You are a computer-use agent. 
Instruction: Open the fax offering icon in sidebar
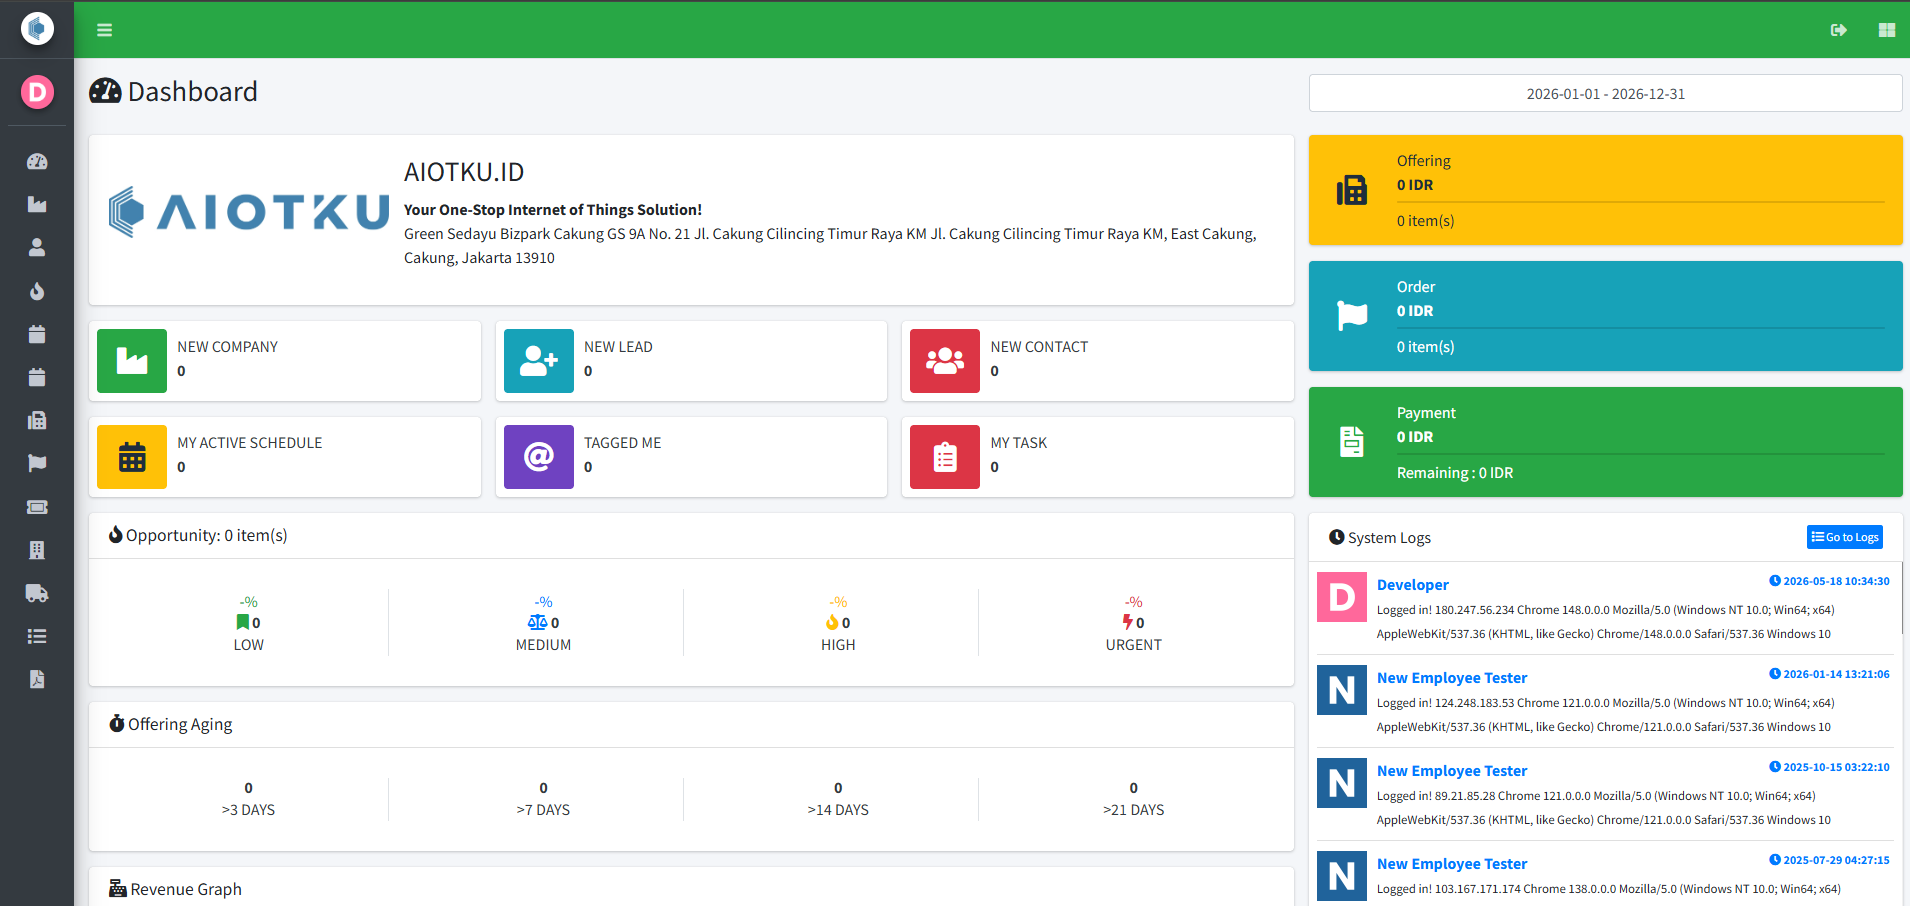[37, 420]
